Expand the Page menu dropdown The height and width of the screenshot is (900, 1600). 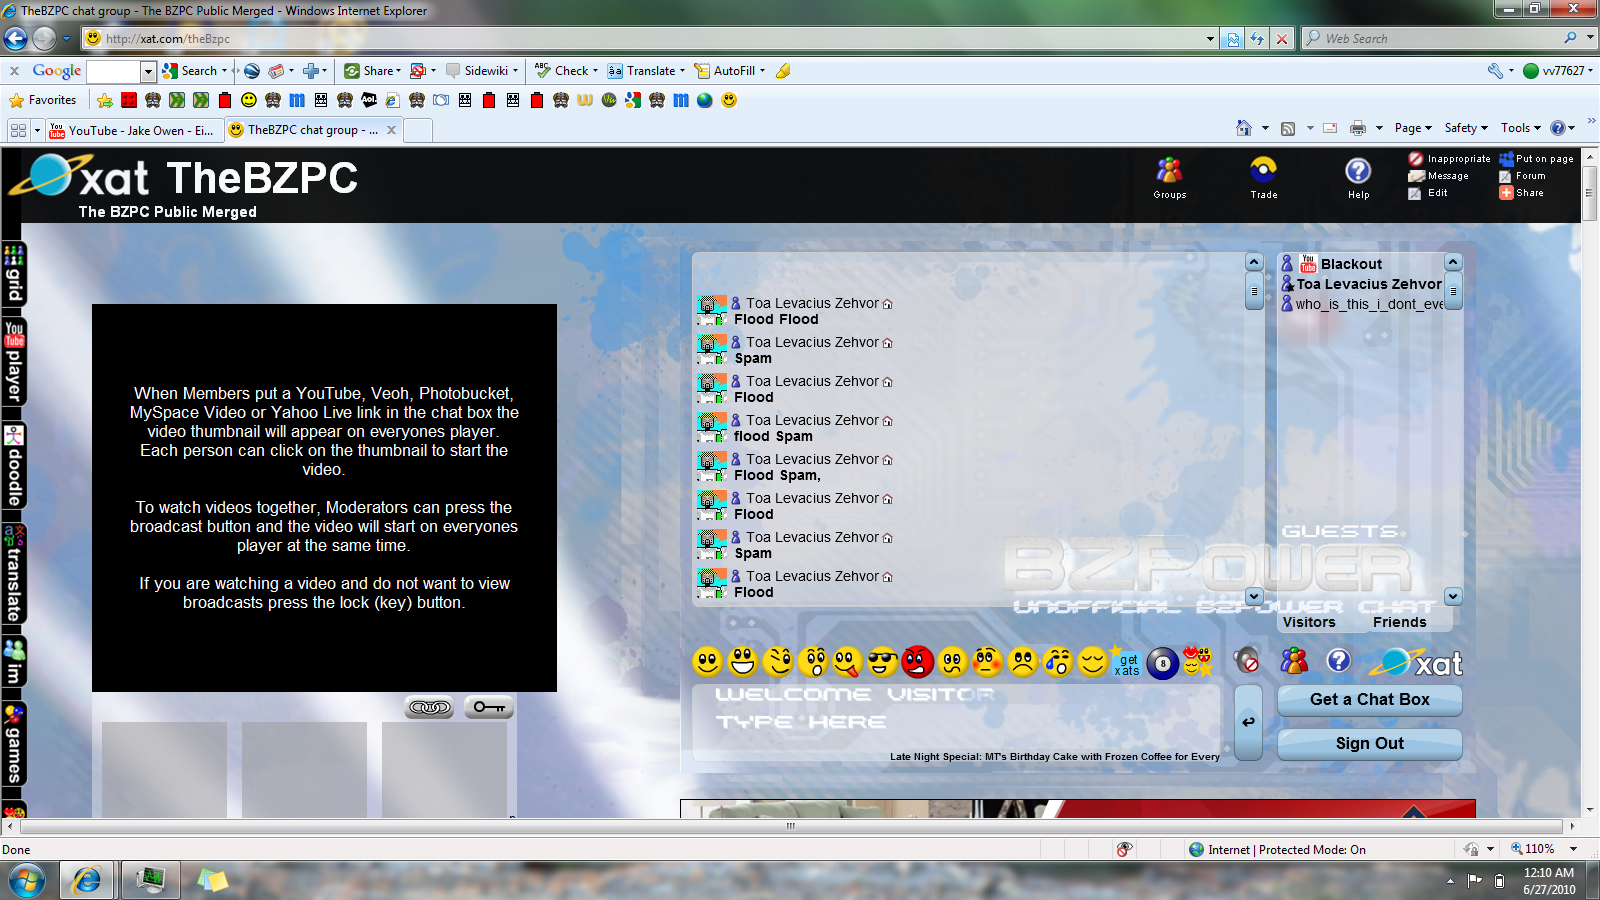[1413, 128]
